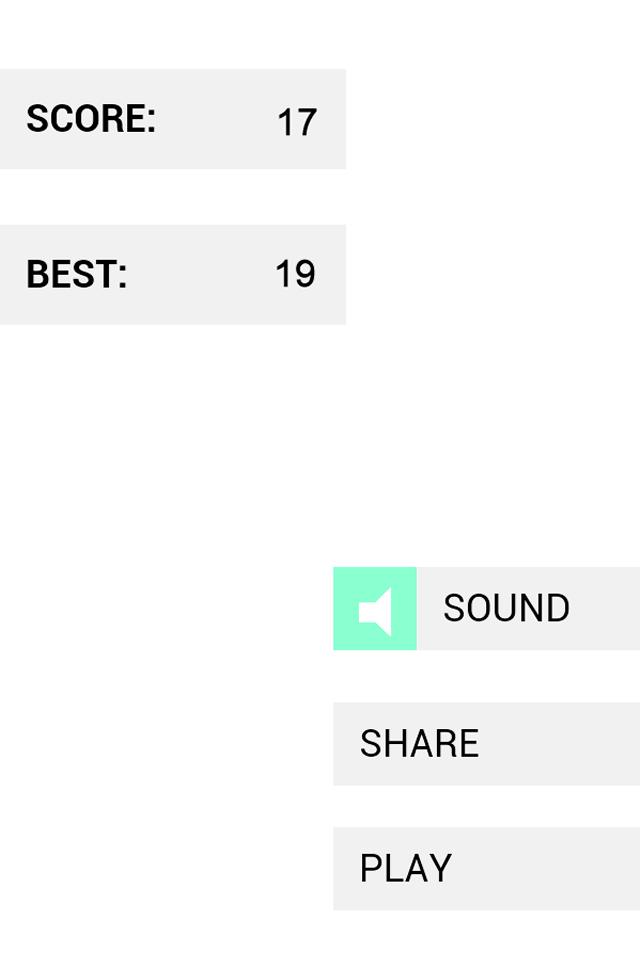Mute sound using the mint green speaker square
The image size is (640, 960).
pyautogui.click(x=375, y=609)
